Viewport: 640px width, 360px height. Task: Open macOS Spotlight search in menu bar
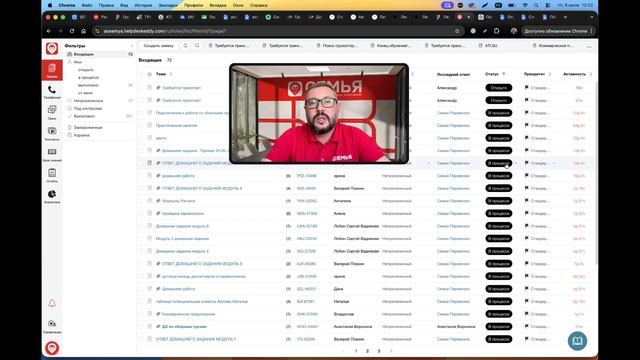coord(536,5)
